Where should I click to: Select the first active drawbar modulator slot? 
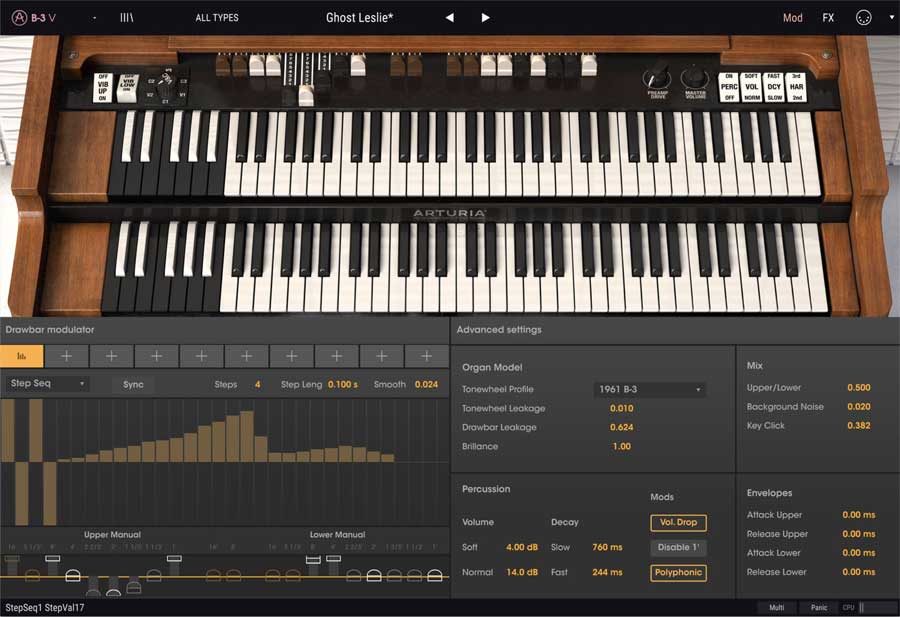click(x=22, y=356)
